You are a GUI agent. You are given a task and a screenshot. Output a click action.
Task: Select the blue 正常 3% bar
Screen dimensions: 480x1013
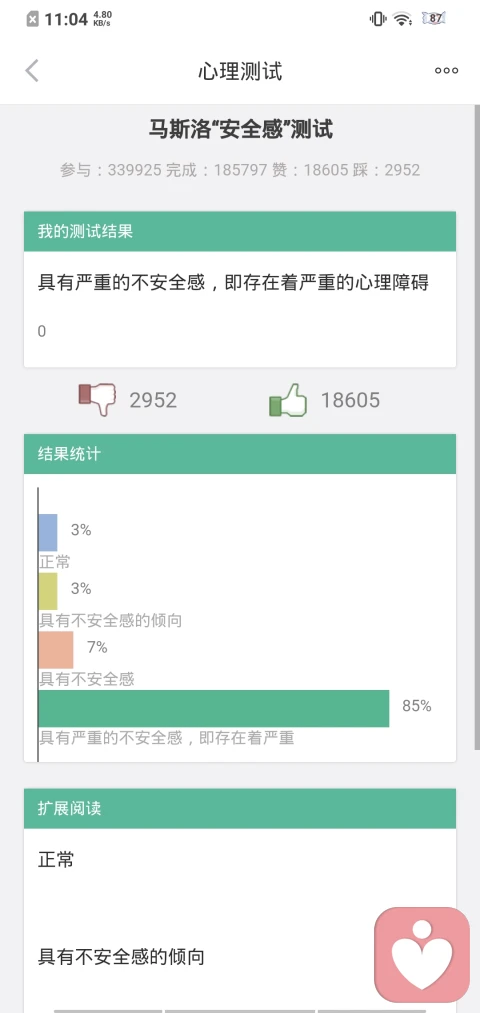(x=48, y=532)
